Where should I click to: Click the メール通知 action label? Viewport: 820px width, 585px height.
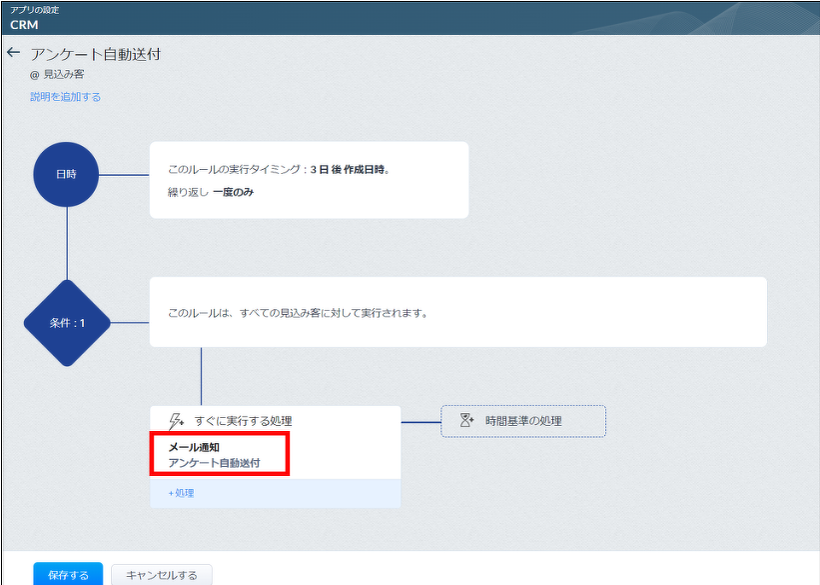pos(194,447)
